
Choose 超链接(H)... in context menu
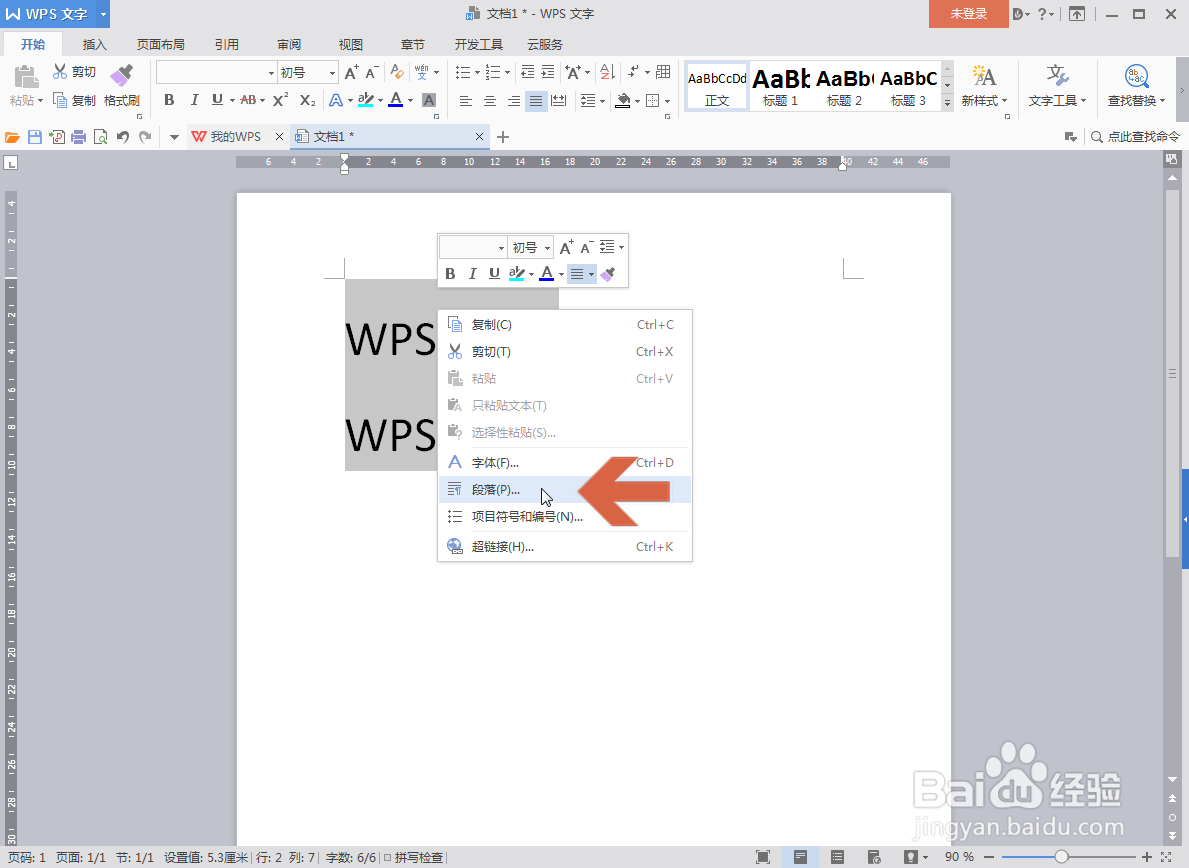[565, 547]
